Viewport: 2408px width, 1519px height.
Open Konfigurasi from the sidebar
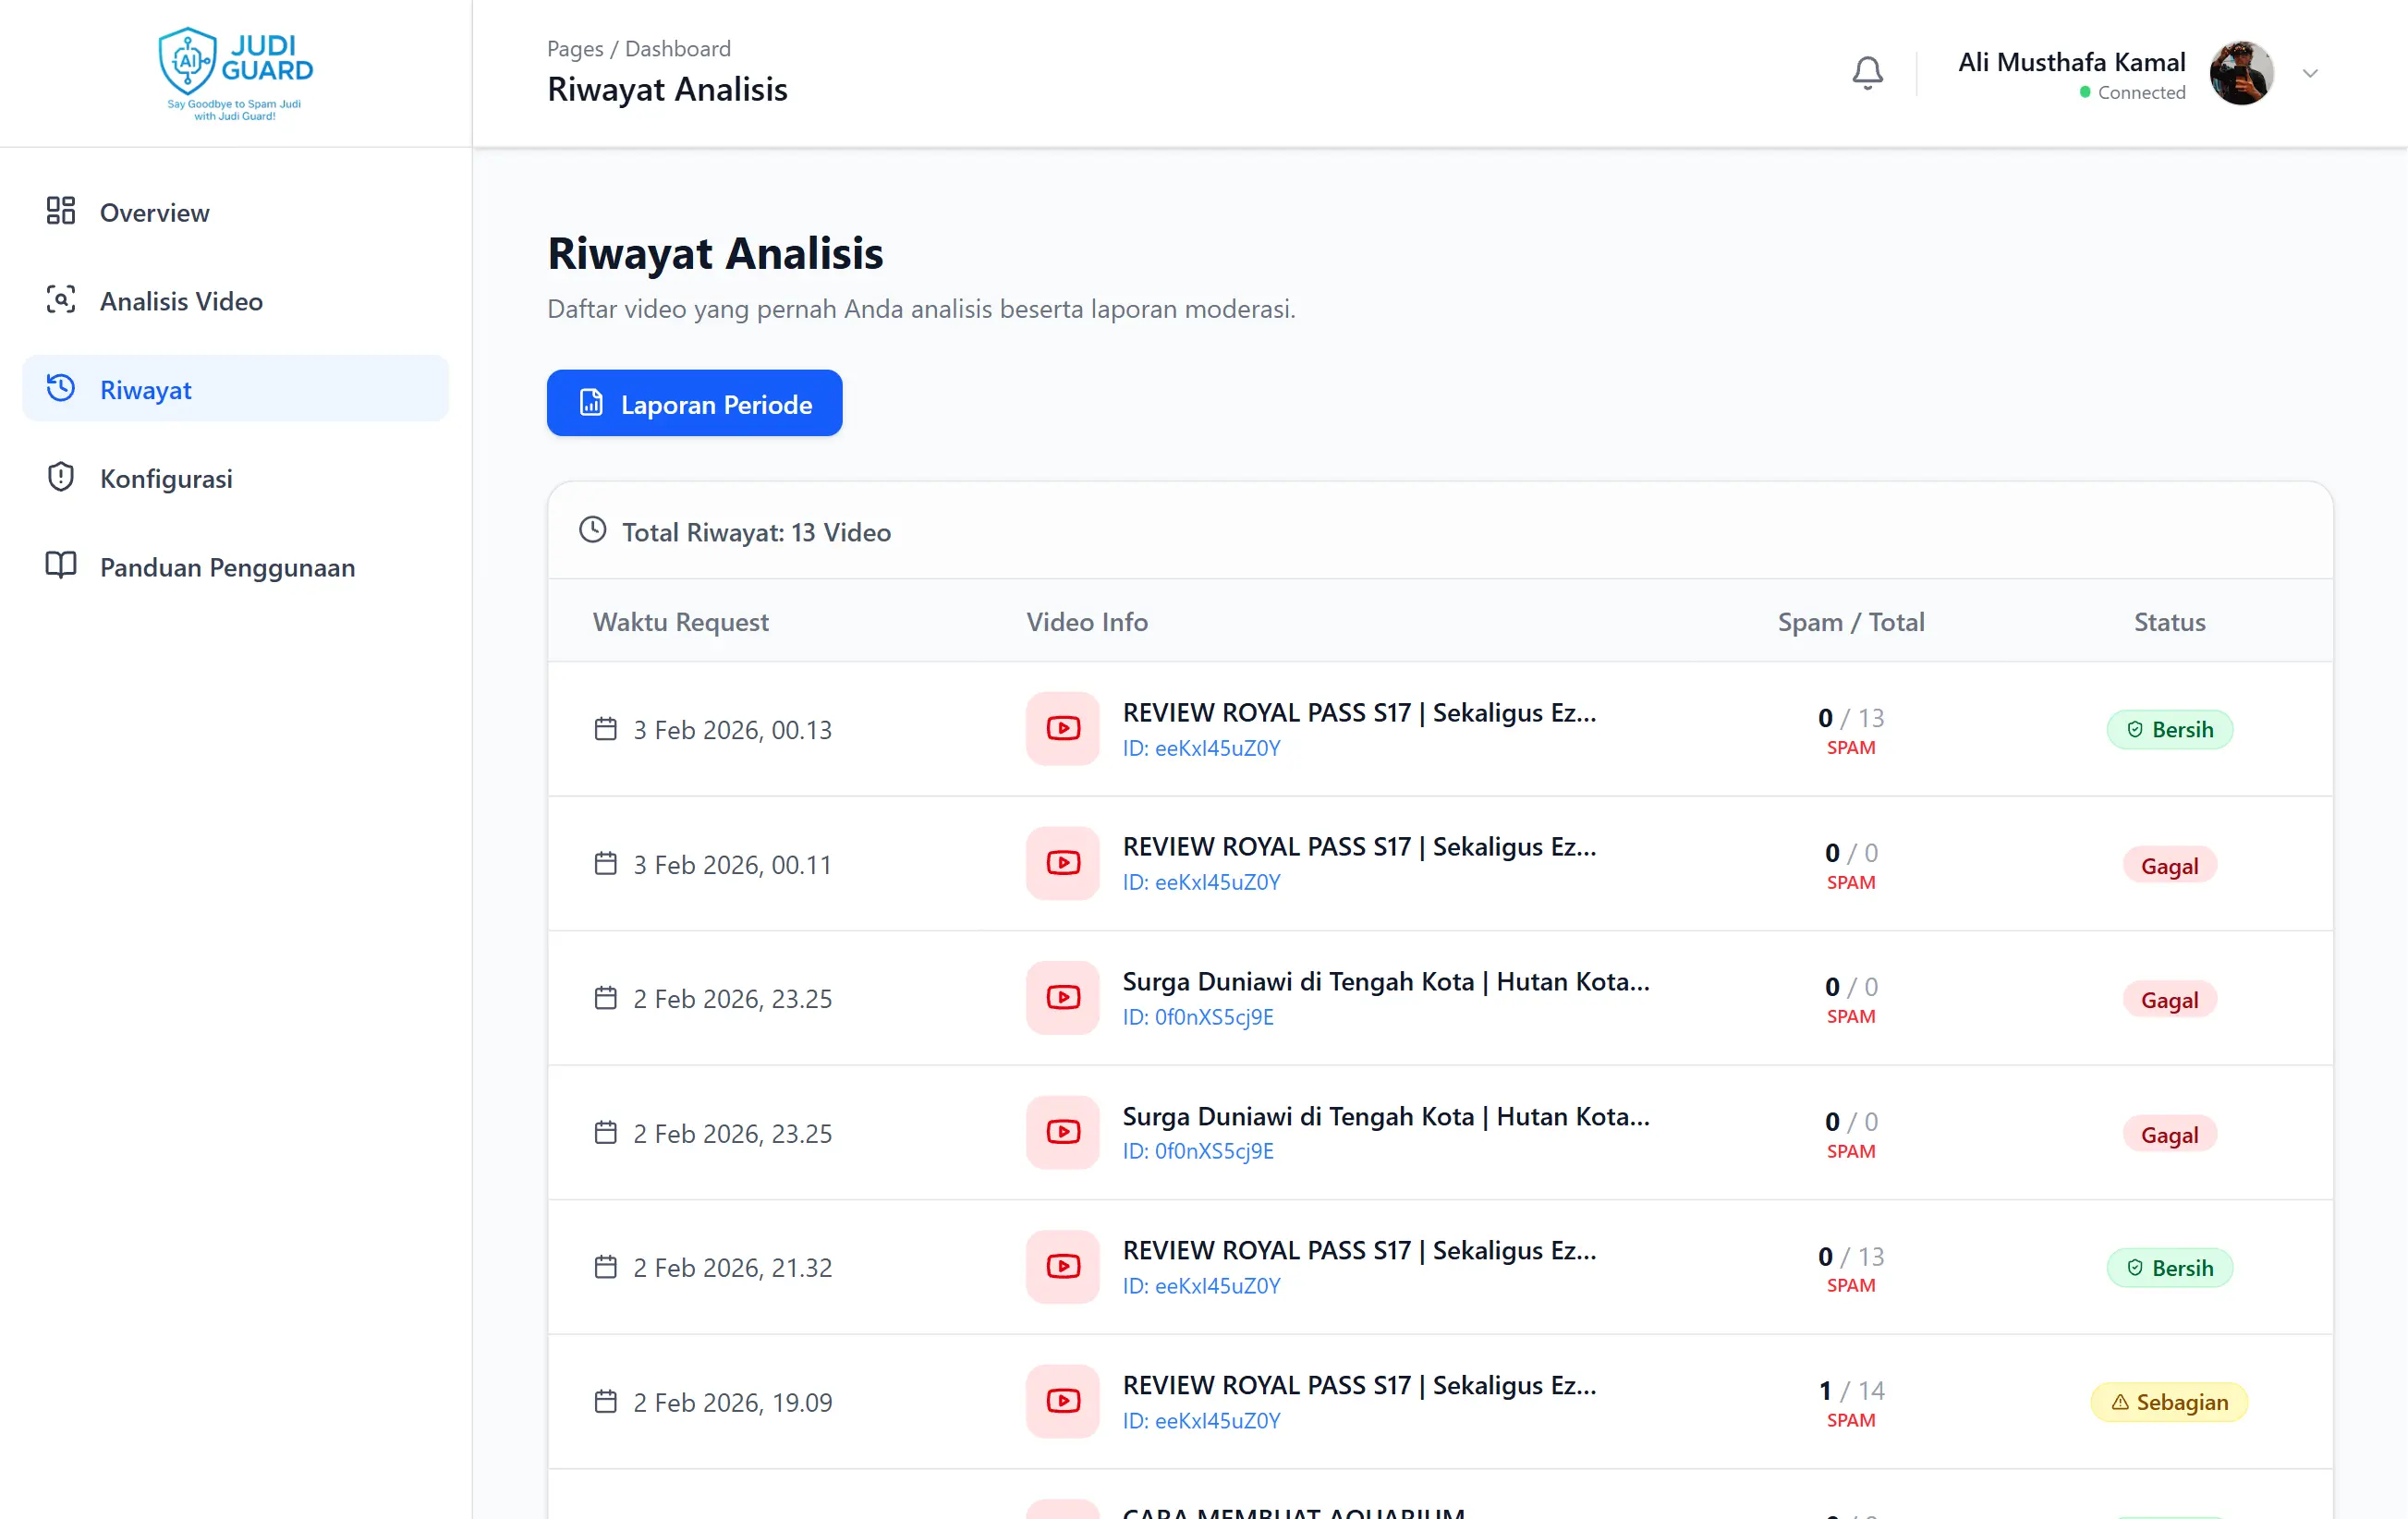point(236,478)
